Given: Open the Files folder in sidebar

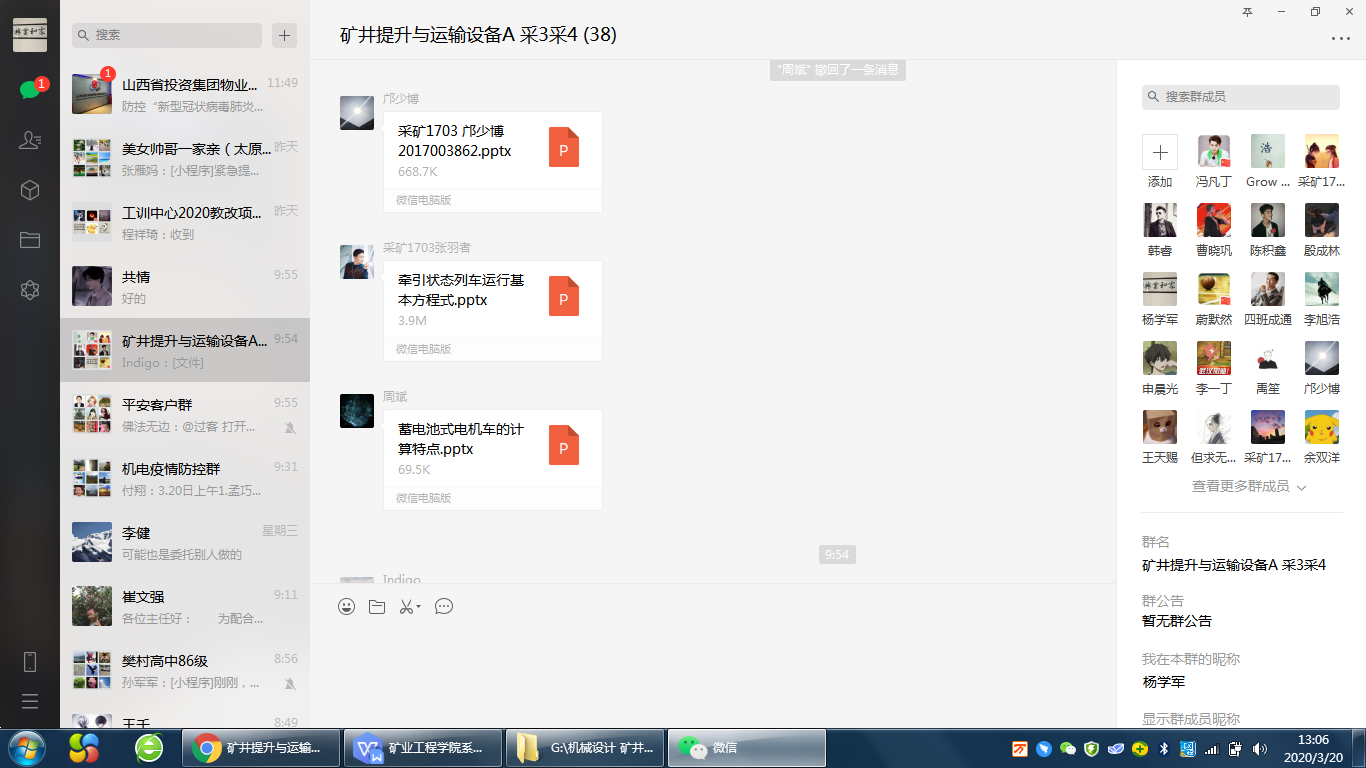Looking at the screenshot, I should click(30, 240).
